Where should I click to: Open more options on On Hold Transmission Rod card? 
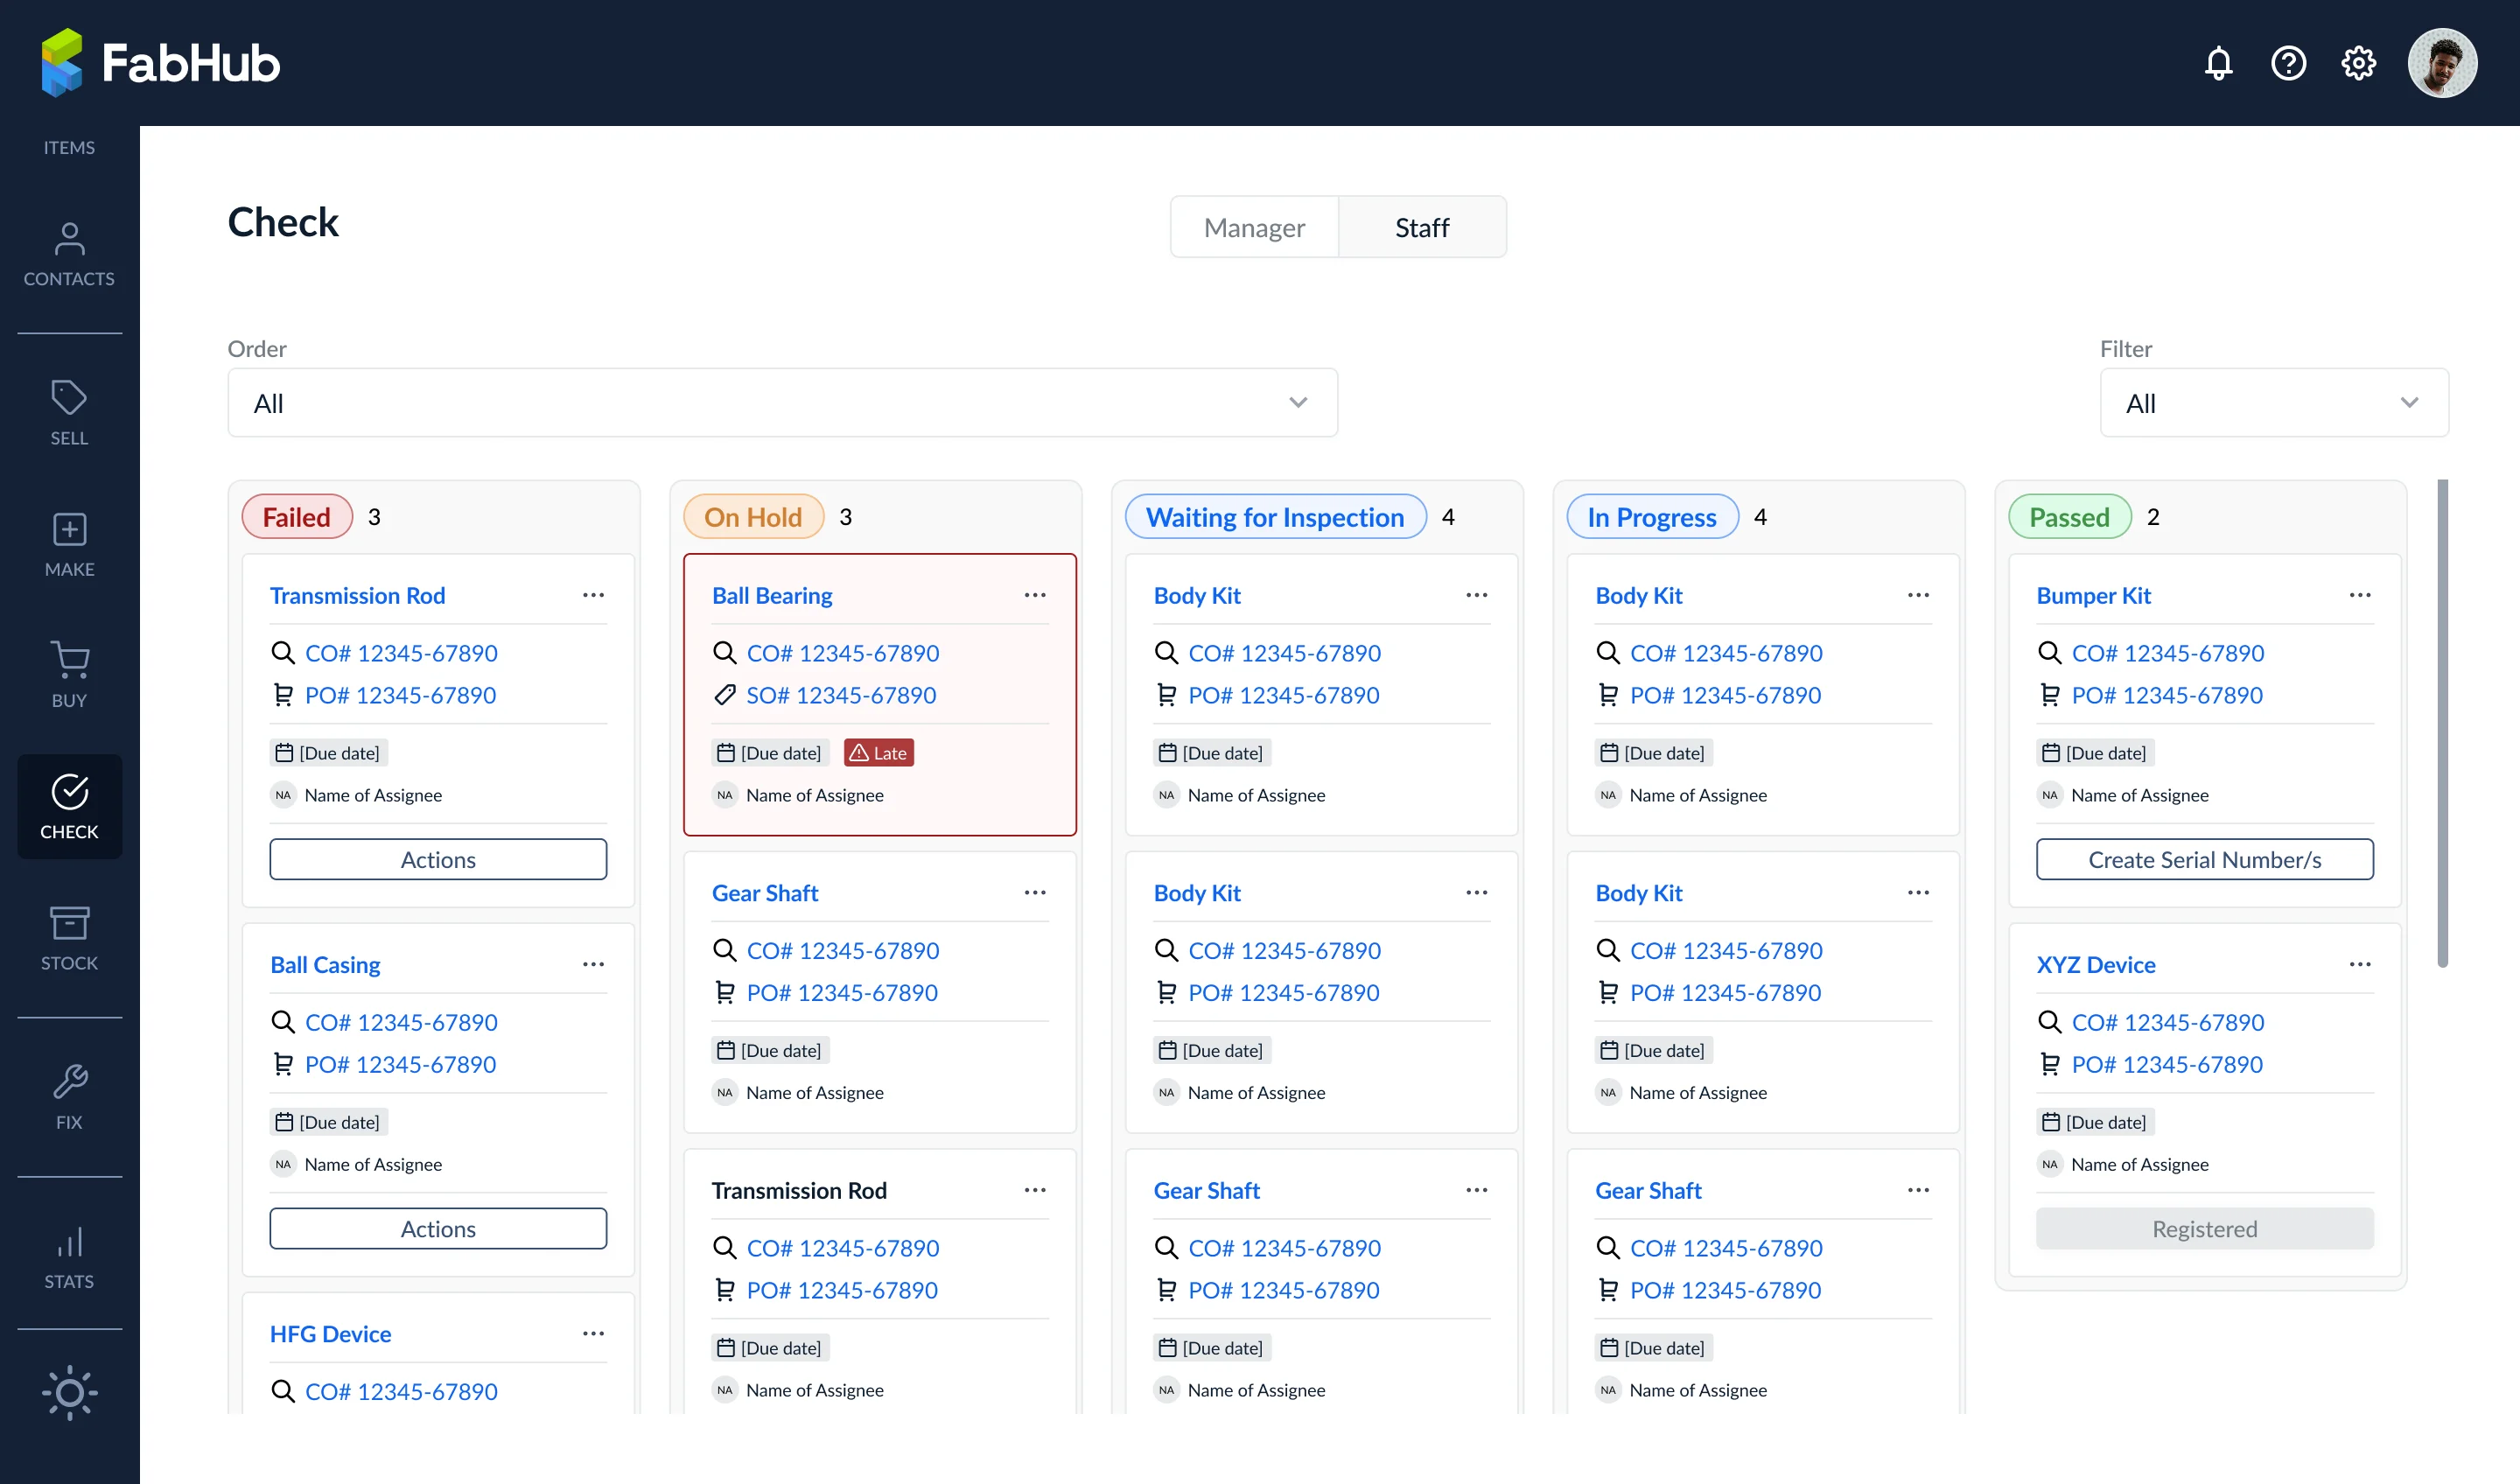[x=1035, y=1190]
